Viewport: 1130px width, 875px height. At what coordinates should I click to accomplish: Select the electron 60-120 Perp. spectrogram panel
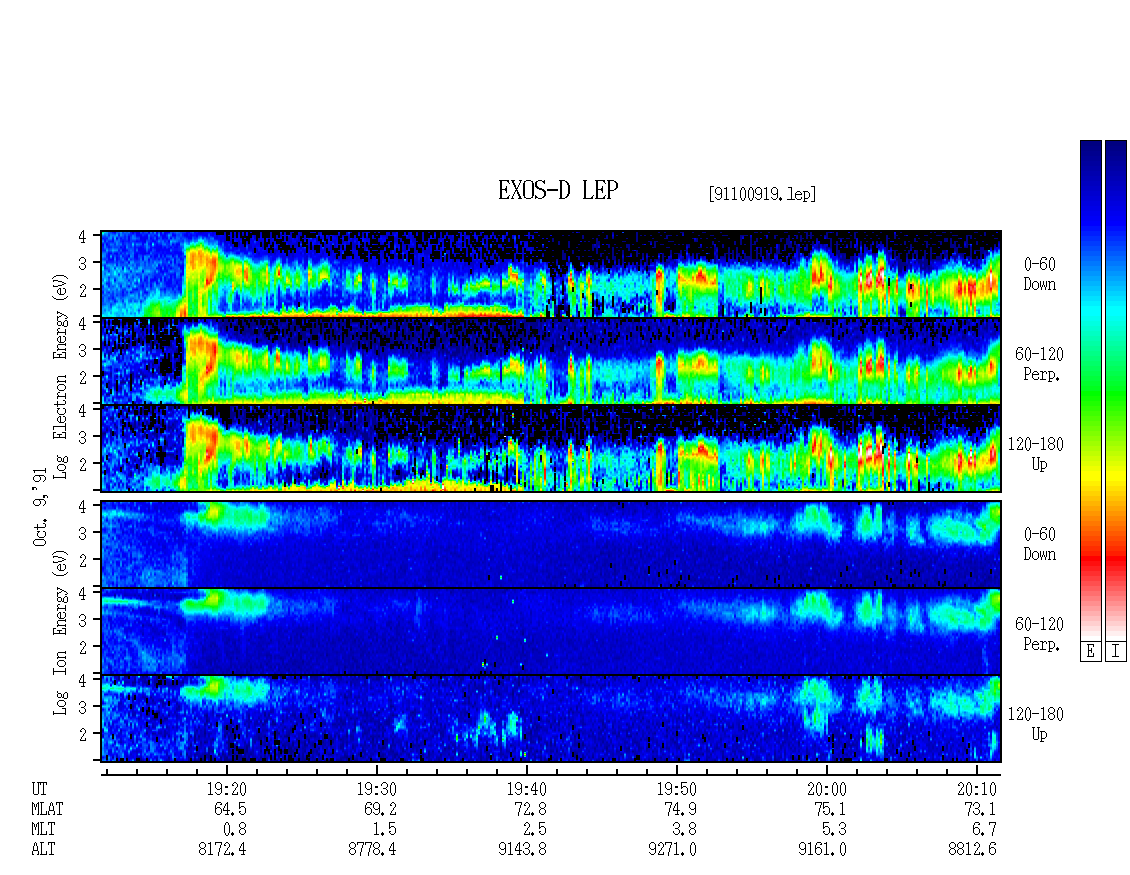(x=551, y=361)
